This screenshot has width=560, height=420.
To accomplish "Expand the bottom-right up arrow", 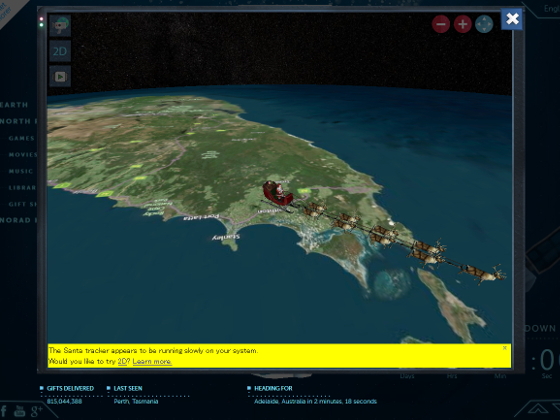I will [538, 409].
